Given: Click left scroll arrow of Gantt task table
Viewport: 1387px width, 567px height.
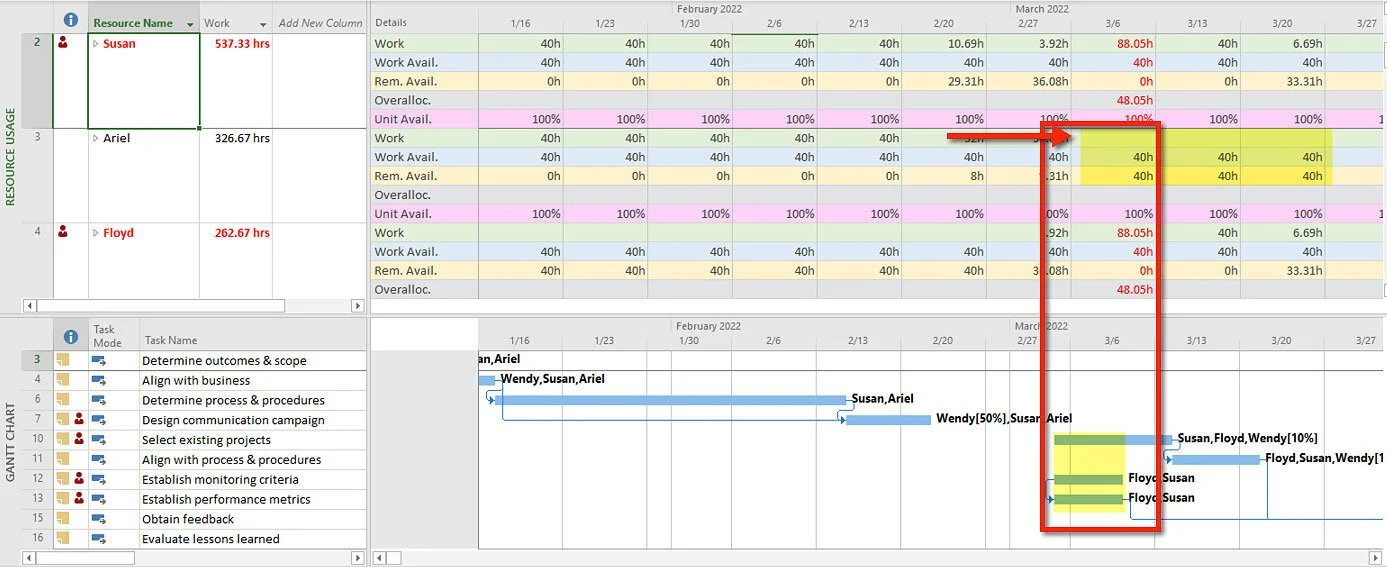Looking at the screenshot, I should [28, 558].
